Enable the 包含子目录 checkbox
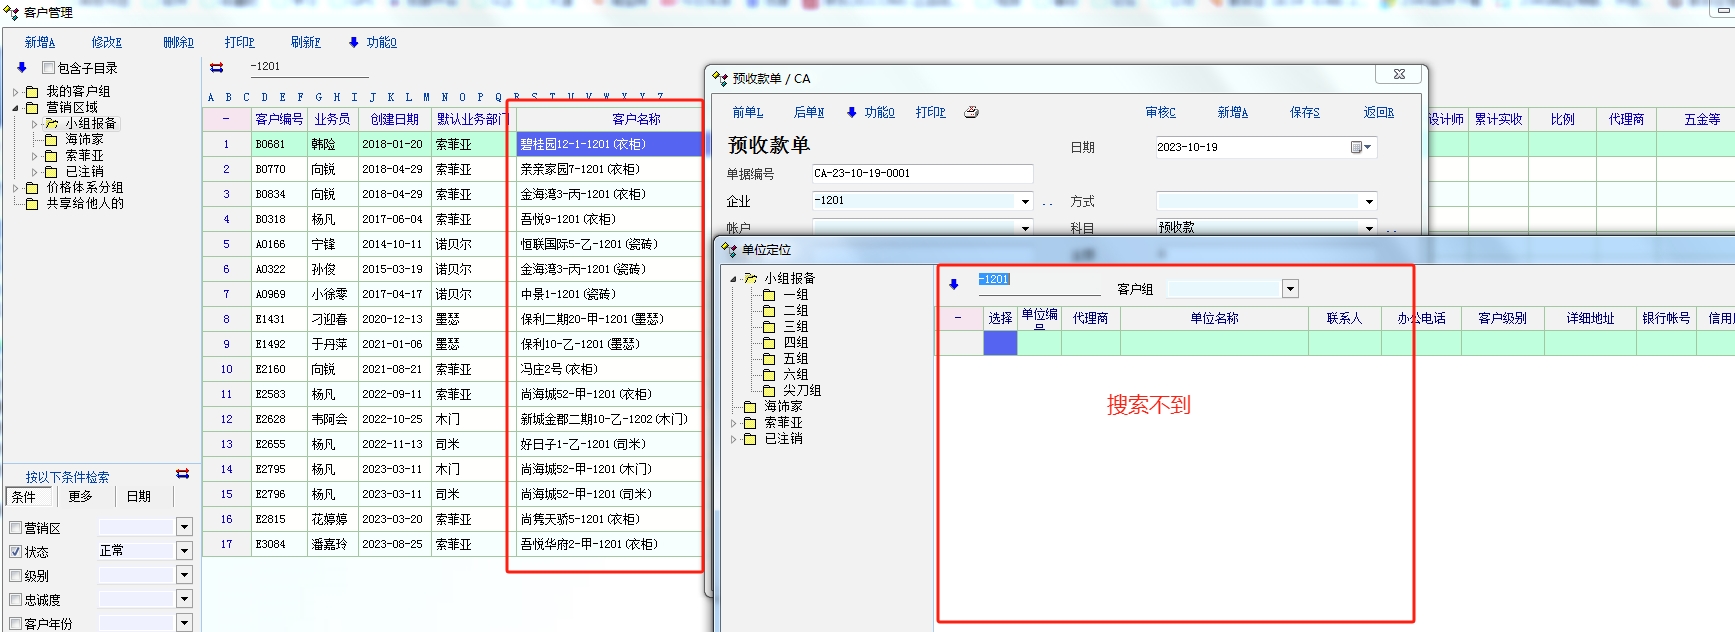 (48, 68)
